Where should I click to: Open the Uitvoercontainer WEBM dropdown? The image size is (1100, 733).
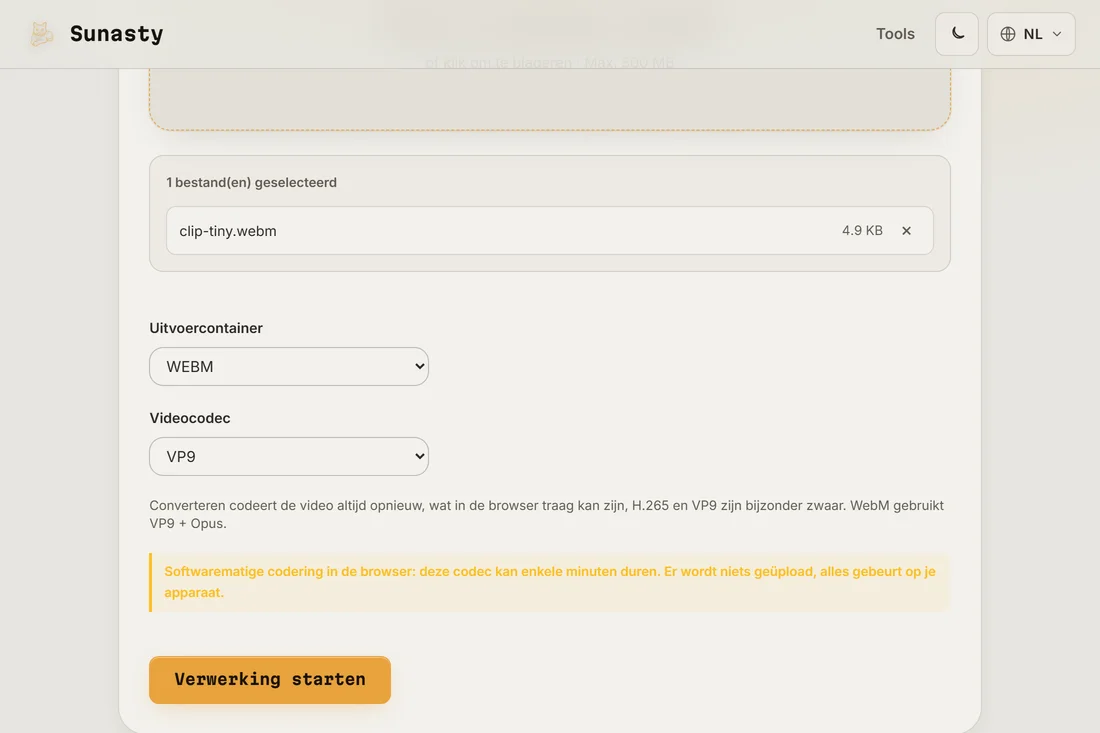[289, 367]
